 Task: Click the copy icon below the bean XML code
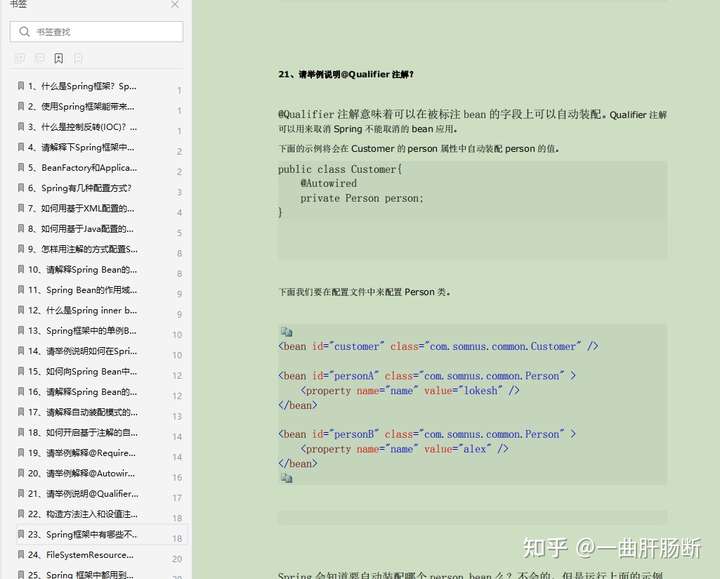286,478
